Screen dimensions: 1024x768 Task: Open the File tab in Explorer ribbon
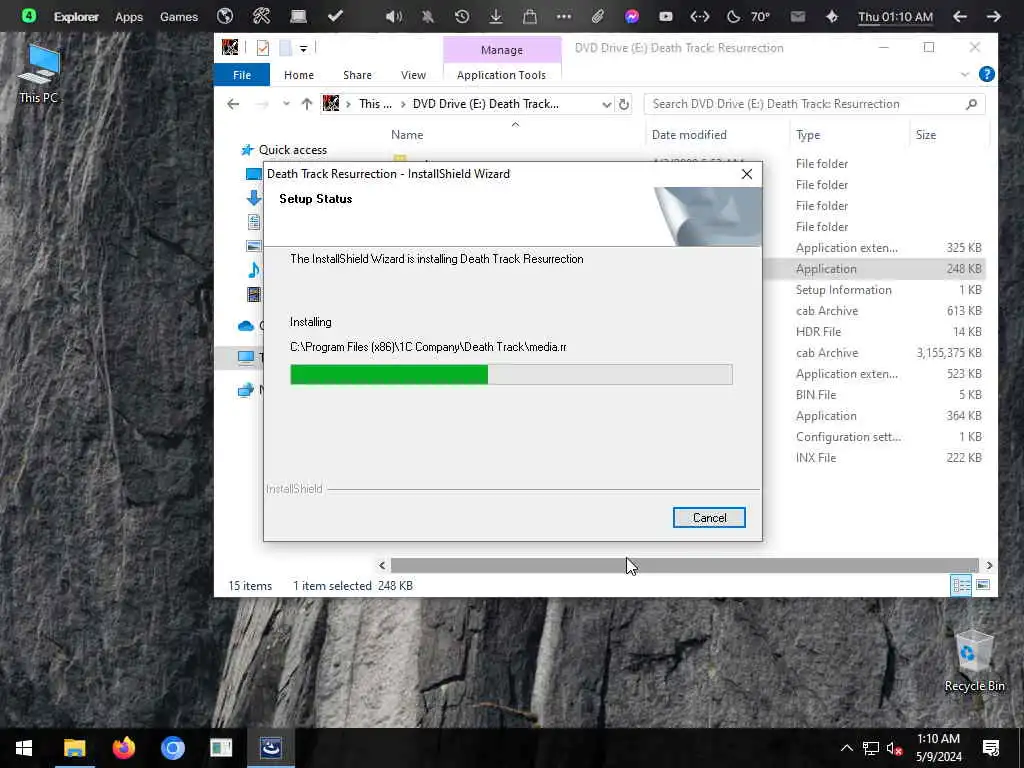[x=242, y=75]
